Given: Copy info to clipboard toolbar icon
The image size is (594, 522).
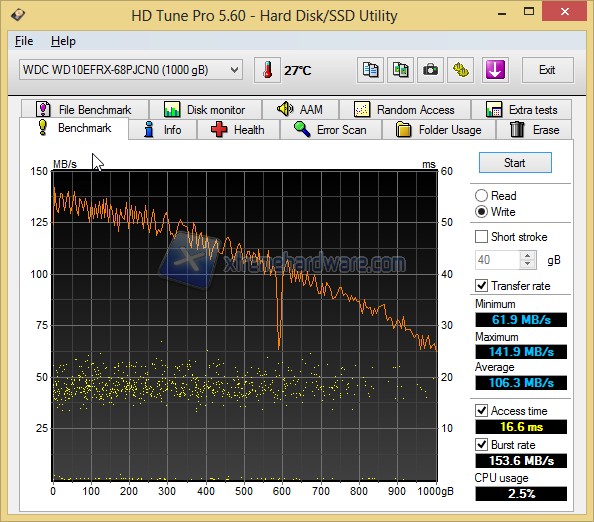Looking at the screenshot, I should click(370, 70).
